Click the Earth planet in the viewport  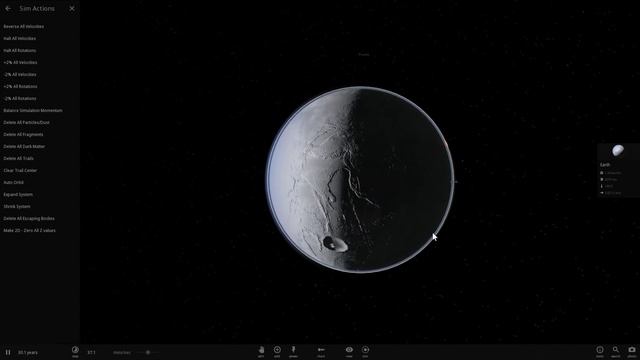coord(360,180)
